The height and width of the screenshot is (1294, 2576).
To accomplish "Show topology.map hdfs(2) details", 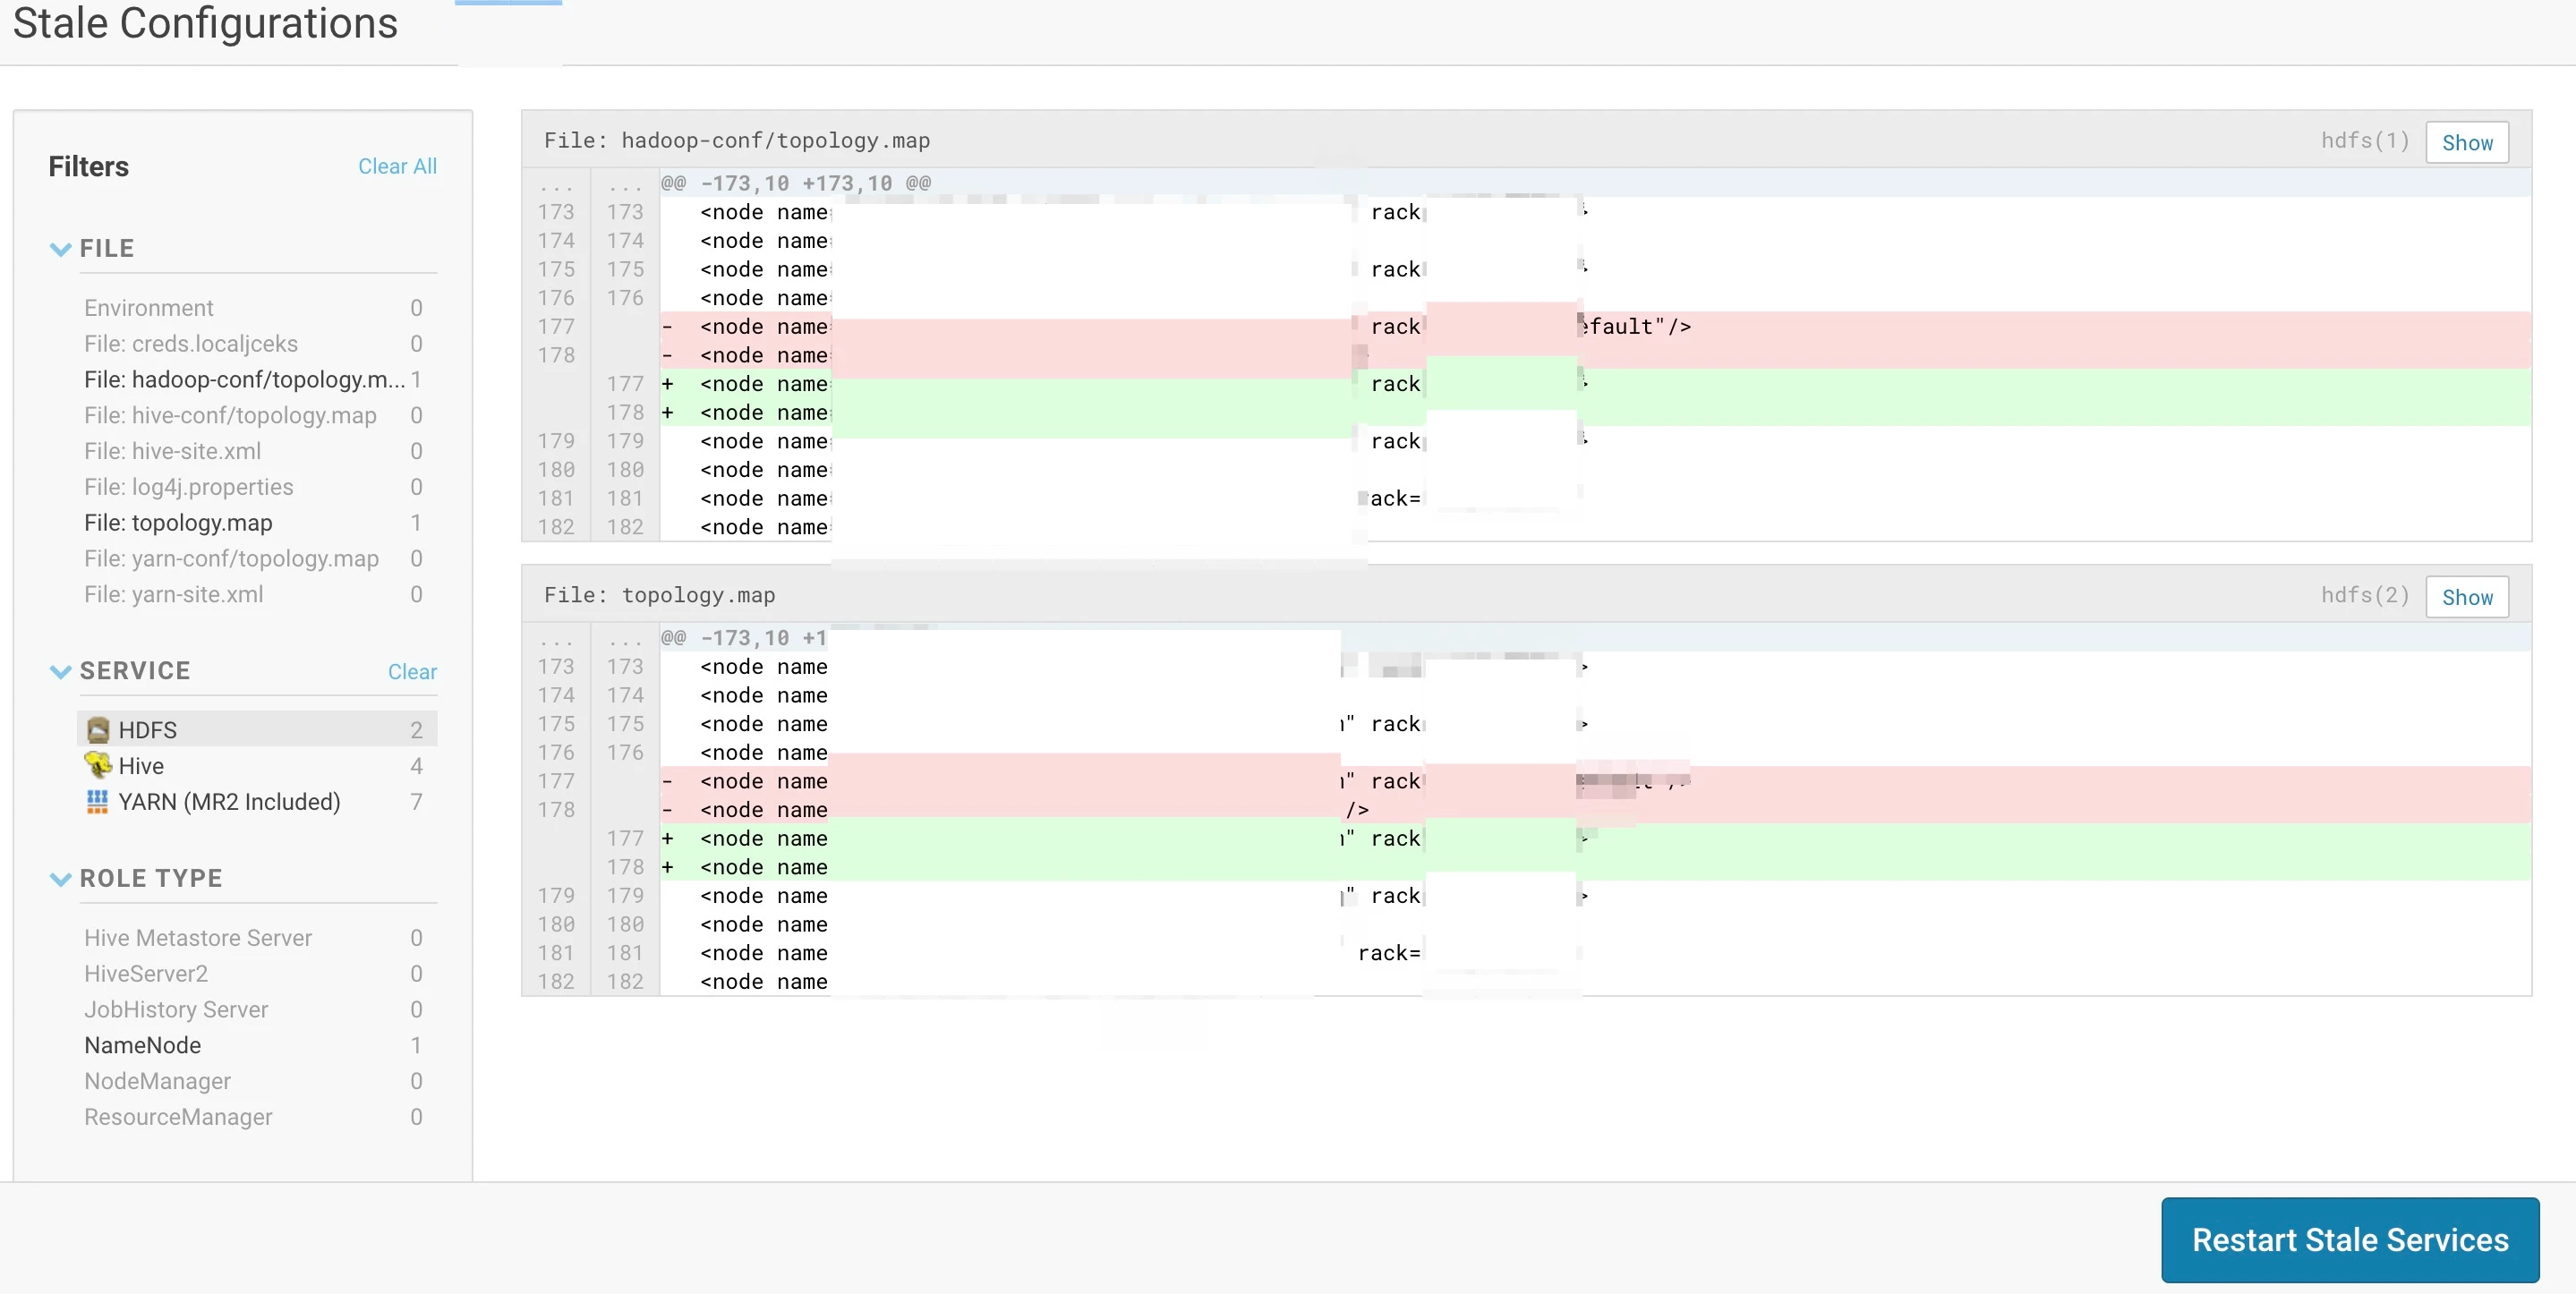I will click(x=2467, y=597).
